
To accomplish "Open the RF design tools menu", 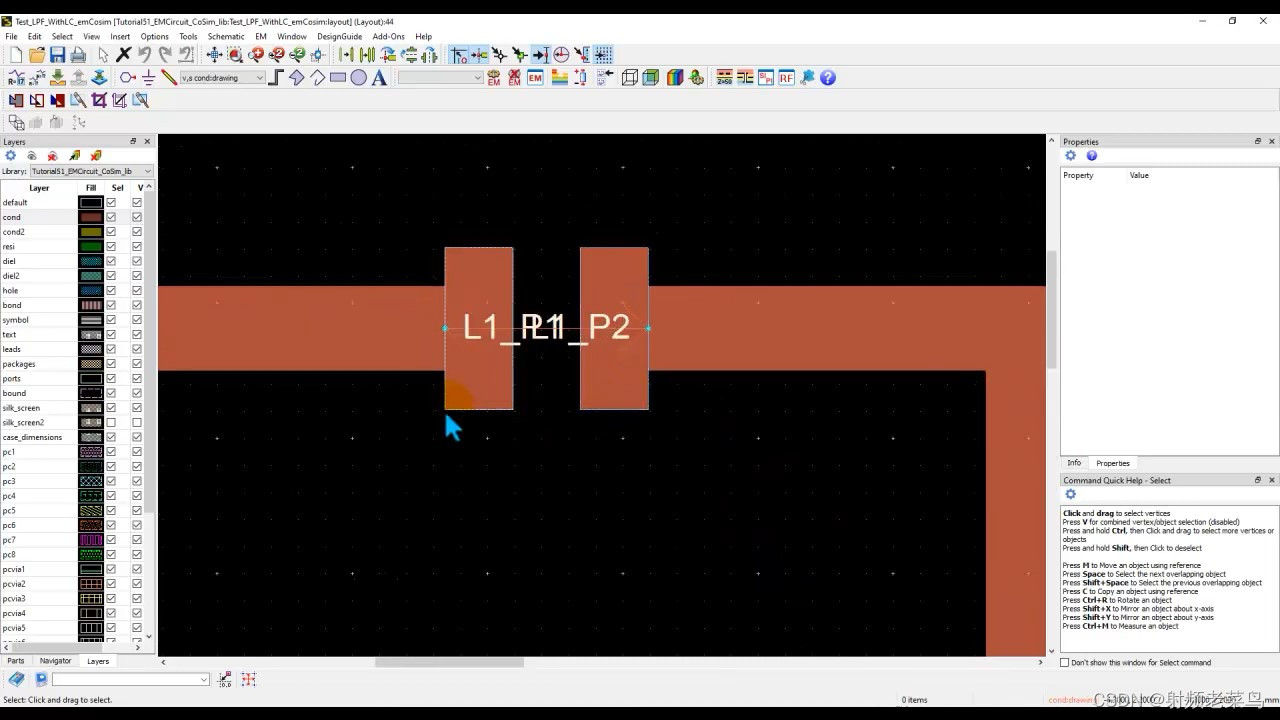I will click(786, 77).
